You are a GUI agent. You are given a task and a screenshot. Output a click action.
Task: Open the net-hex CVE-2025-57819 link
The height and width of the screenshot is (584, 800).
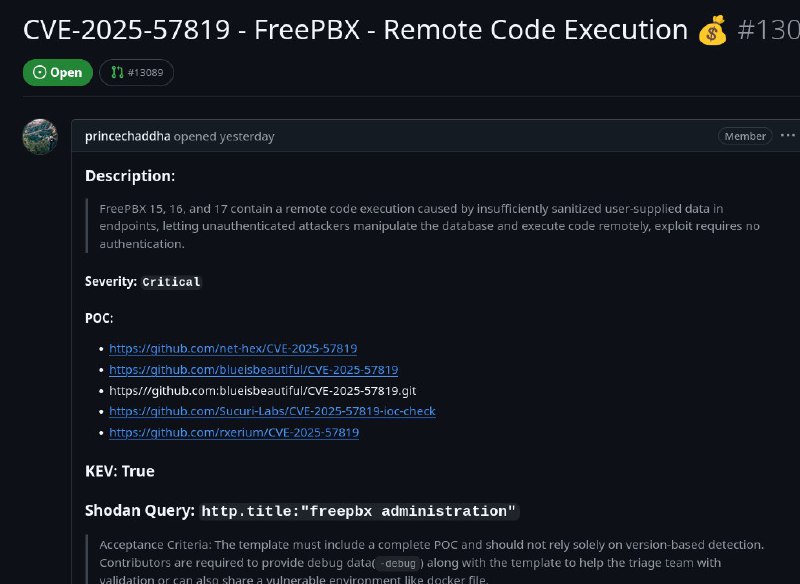point(233,348)
